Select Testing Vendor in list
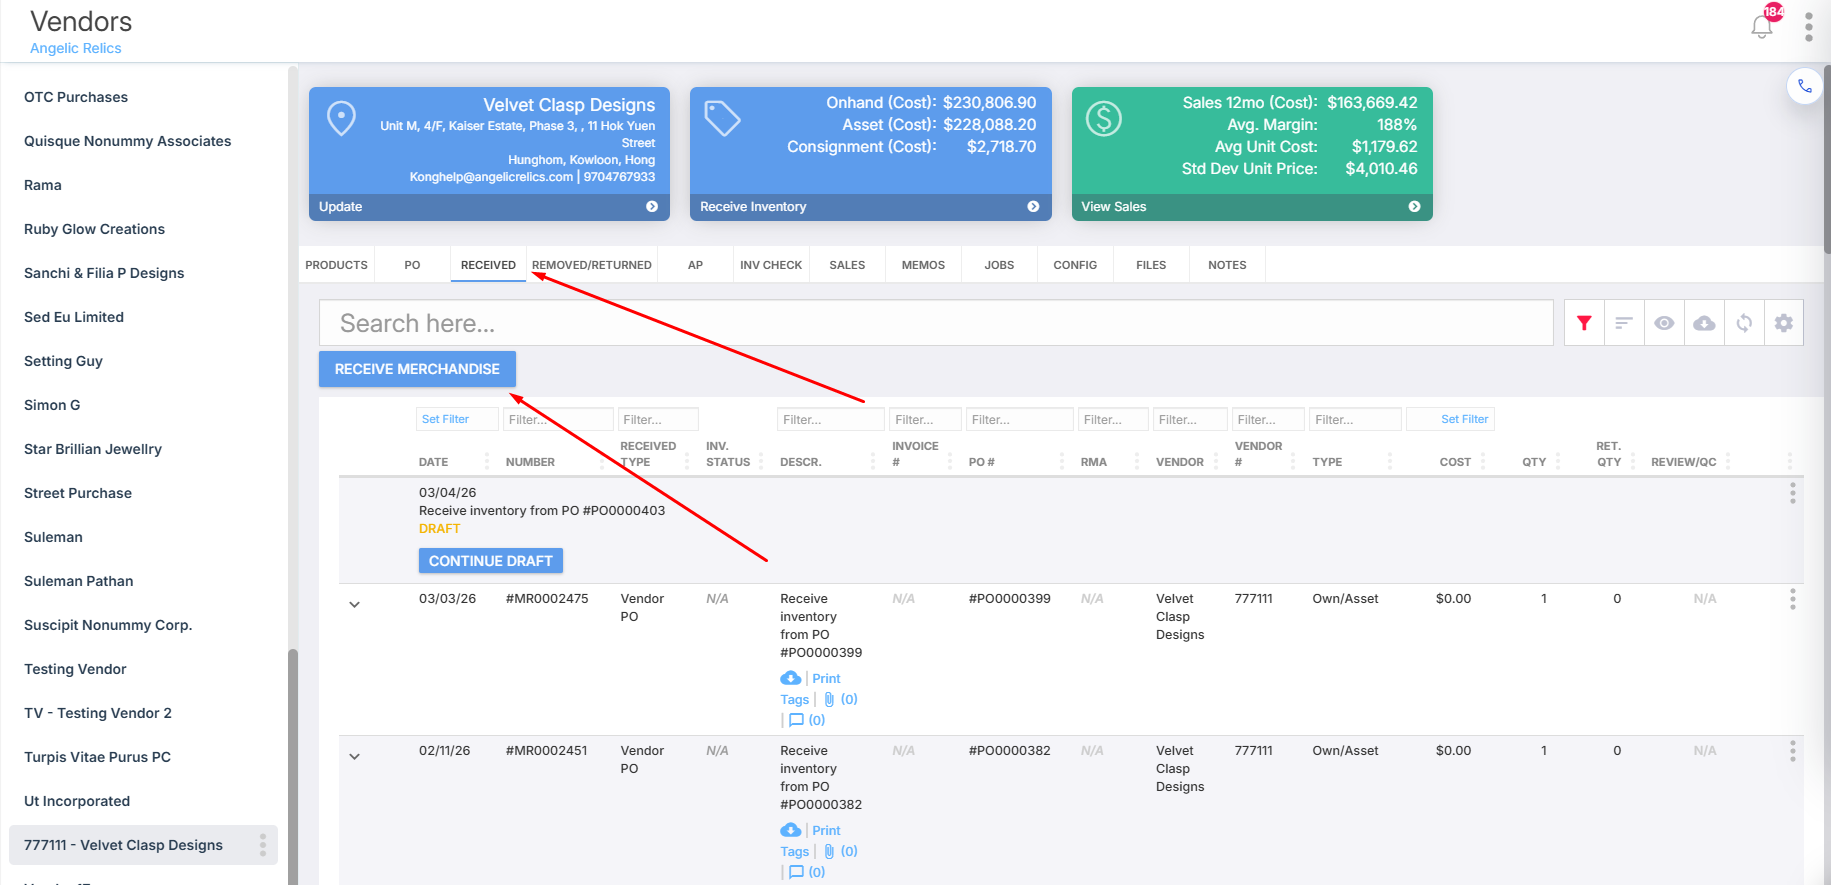The width and height of the screenshot is (1831, 885). pos(76,669)
